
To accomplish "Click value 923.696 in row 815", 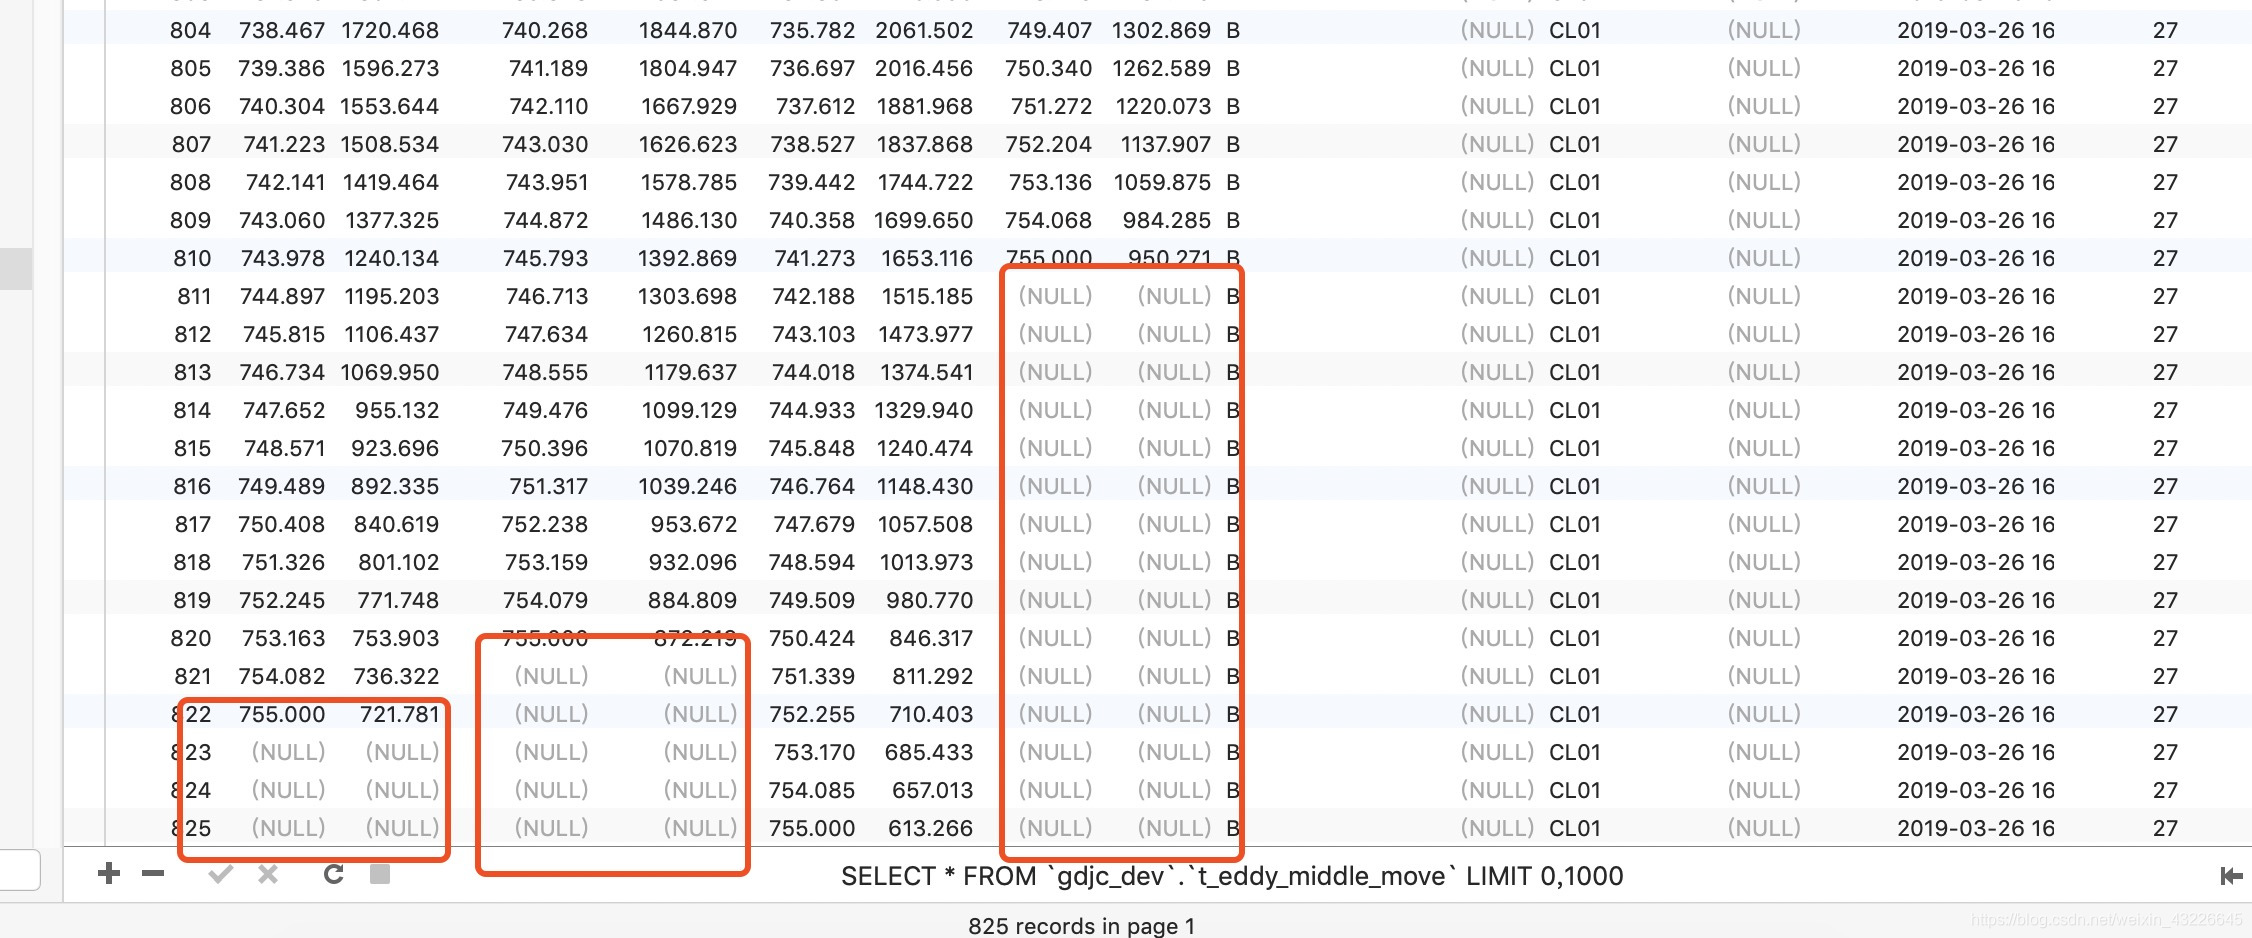I will tap(395, 448).
